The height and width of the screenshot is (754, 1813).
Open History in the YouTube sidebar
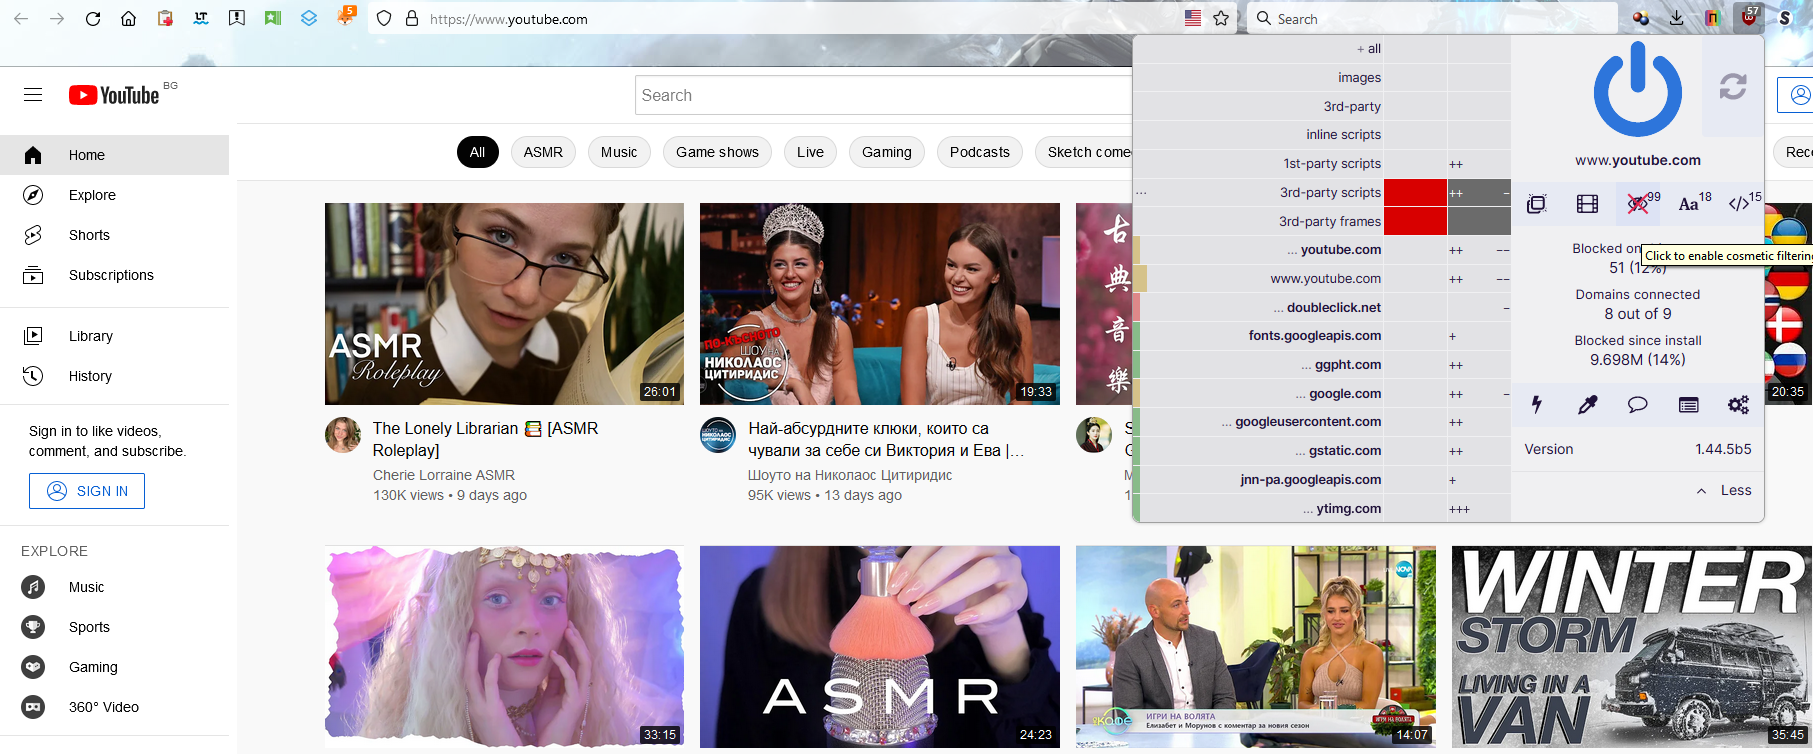[114, 376]
